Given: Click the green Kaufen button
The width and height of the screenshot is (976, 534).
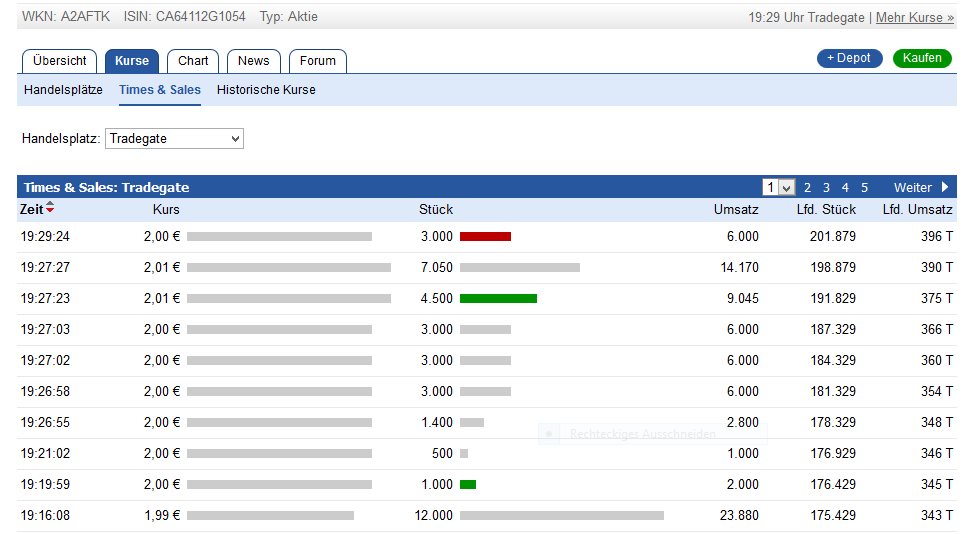Looking at the screenshot, I should 922,58.
